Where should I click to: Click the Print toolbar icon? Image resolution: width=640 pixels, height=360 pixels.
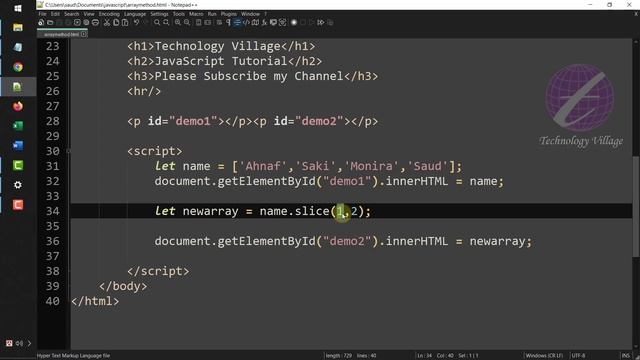coord(95,22)
